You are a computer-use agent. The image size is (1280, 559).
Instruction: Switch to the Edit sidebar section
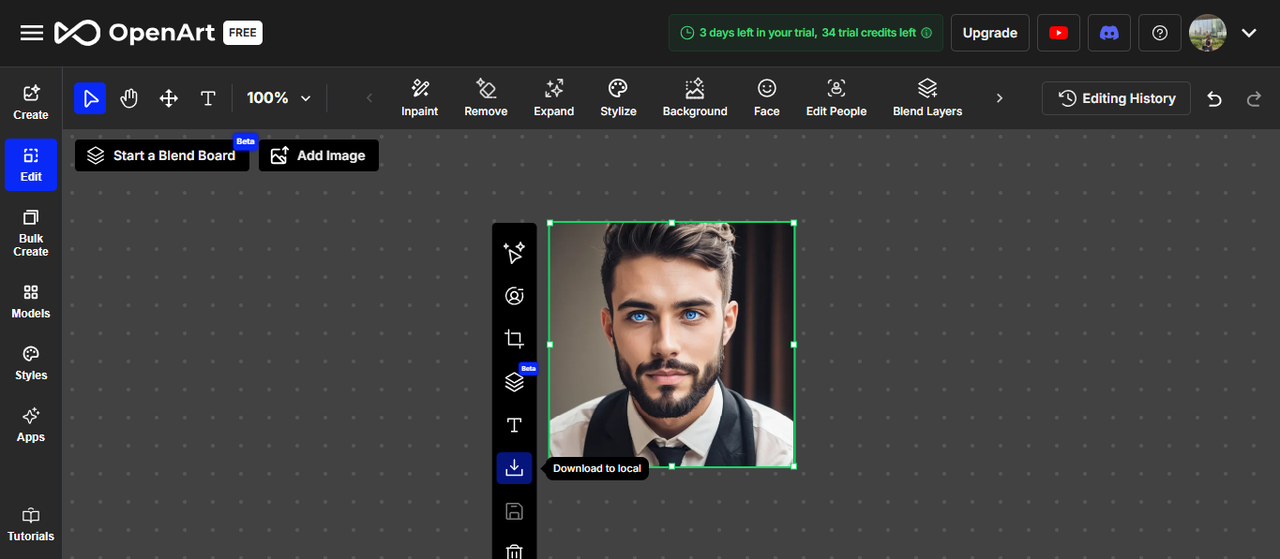(31, 165)
